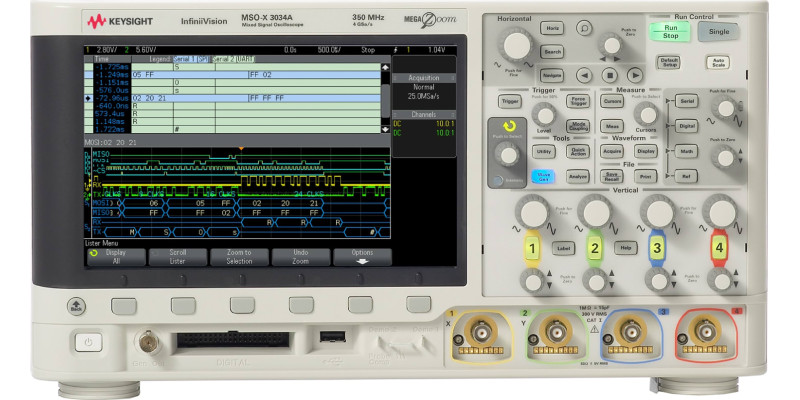This screenshot has height=400, width=800.
Task: Tap the Quick Action key
Action: click(578, 152)
